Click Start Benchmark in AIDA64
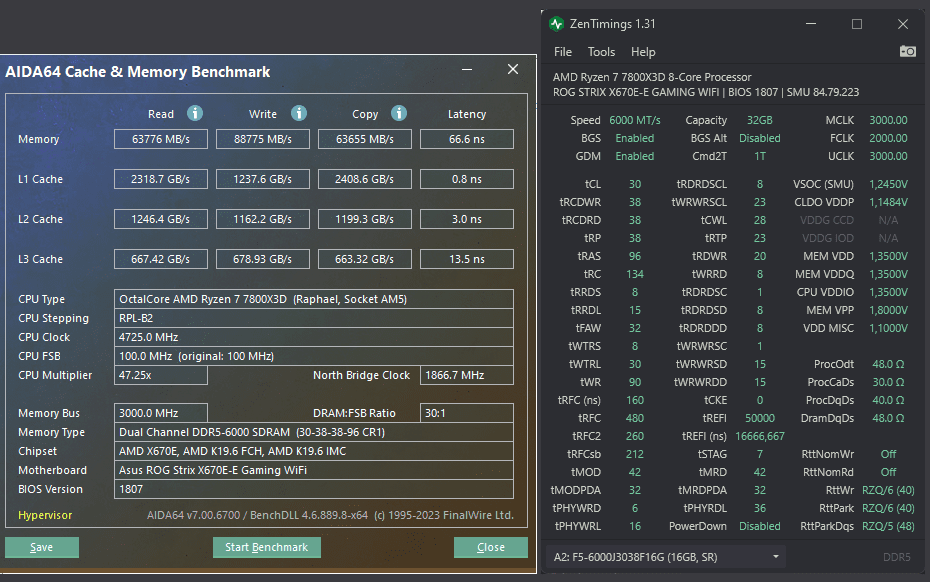Viewport: 930px width, 582px height. (266, 547)
